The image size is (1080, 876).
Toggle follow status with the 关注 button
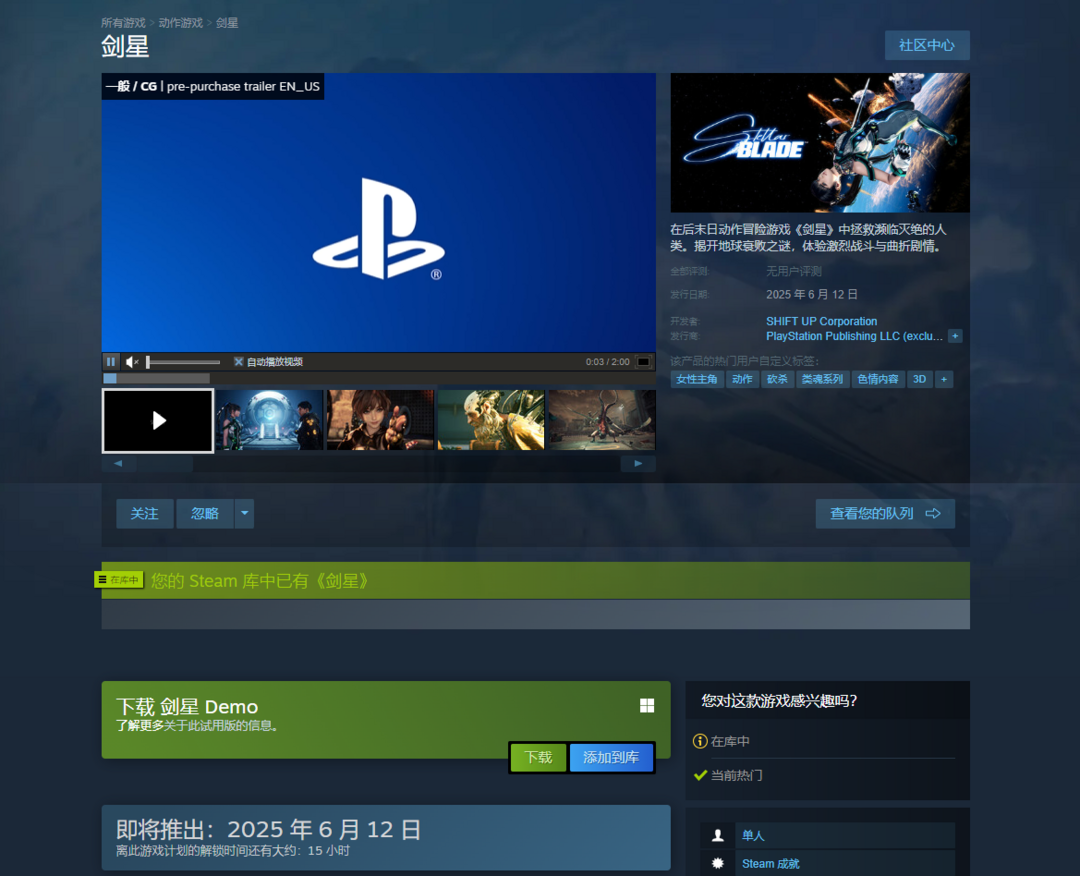[144, 513]
